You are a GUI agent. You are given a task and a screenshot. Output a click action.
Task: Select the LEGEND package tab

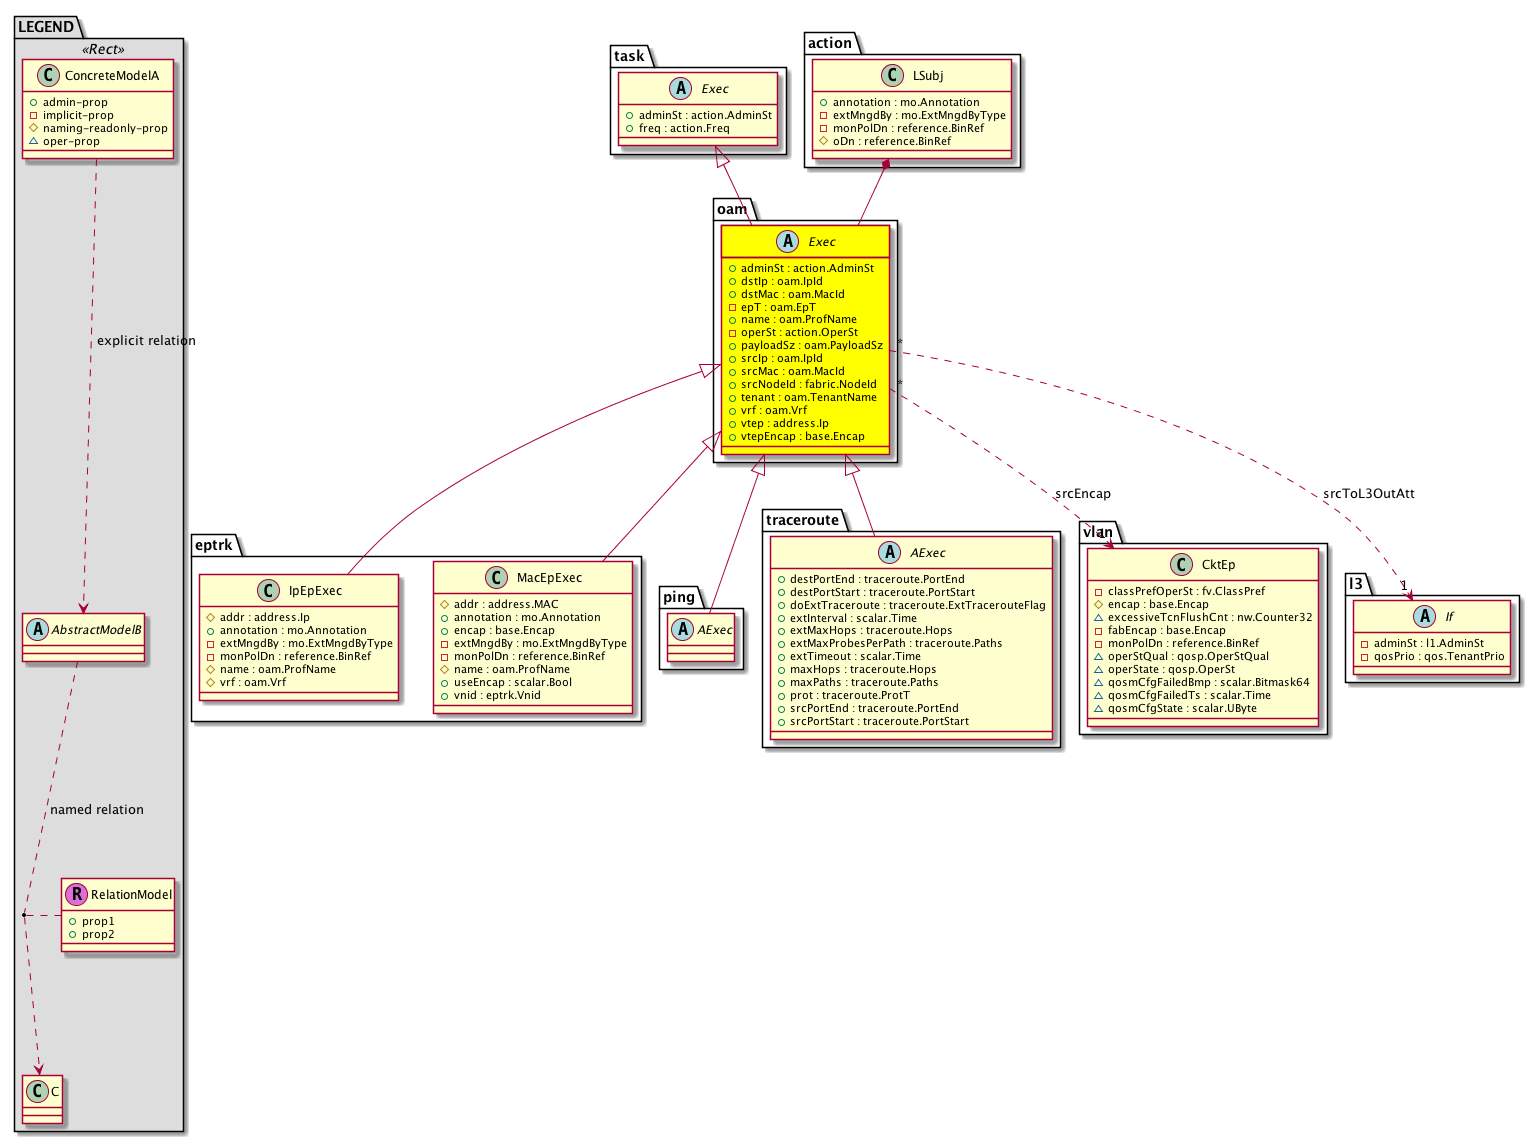pyautogui.click(x=46, y=27)
